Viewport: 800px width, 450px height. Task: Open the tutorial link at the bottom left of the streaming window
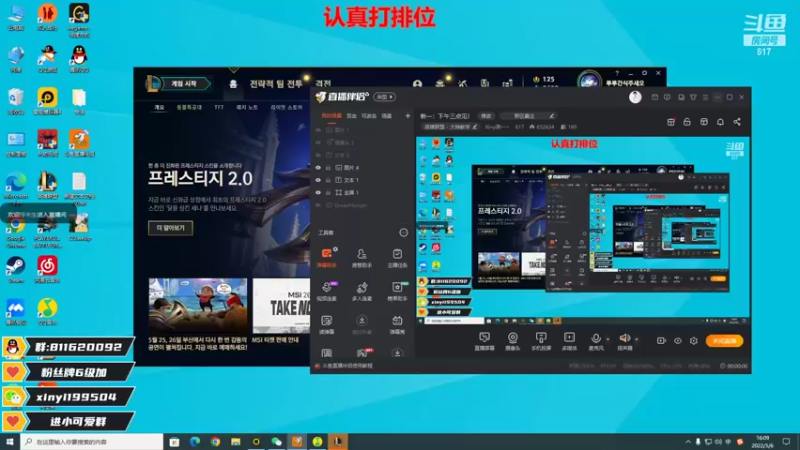[x=347, y=366]
